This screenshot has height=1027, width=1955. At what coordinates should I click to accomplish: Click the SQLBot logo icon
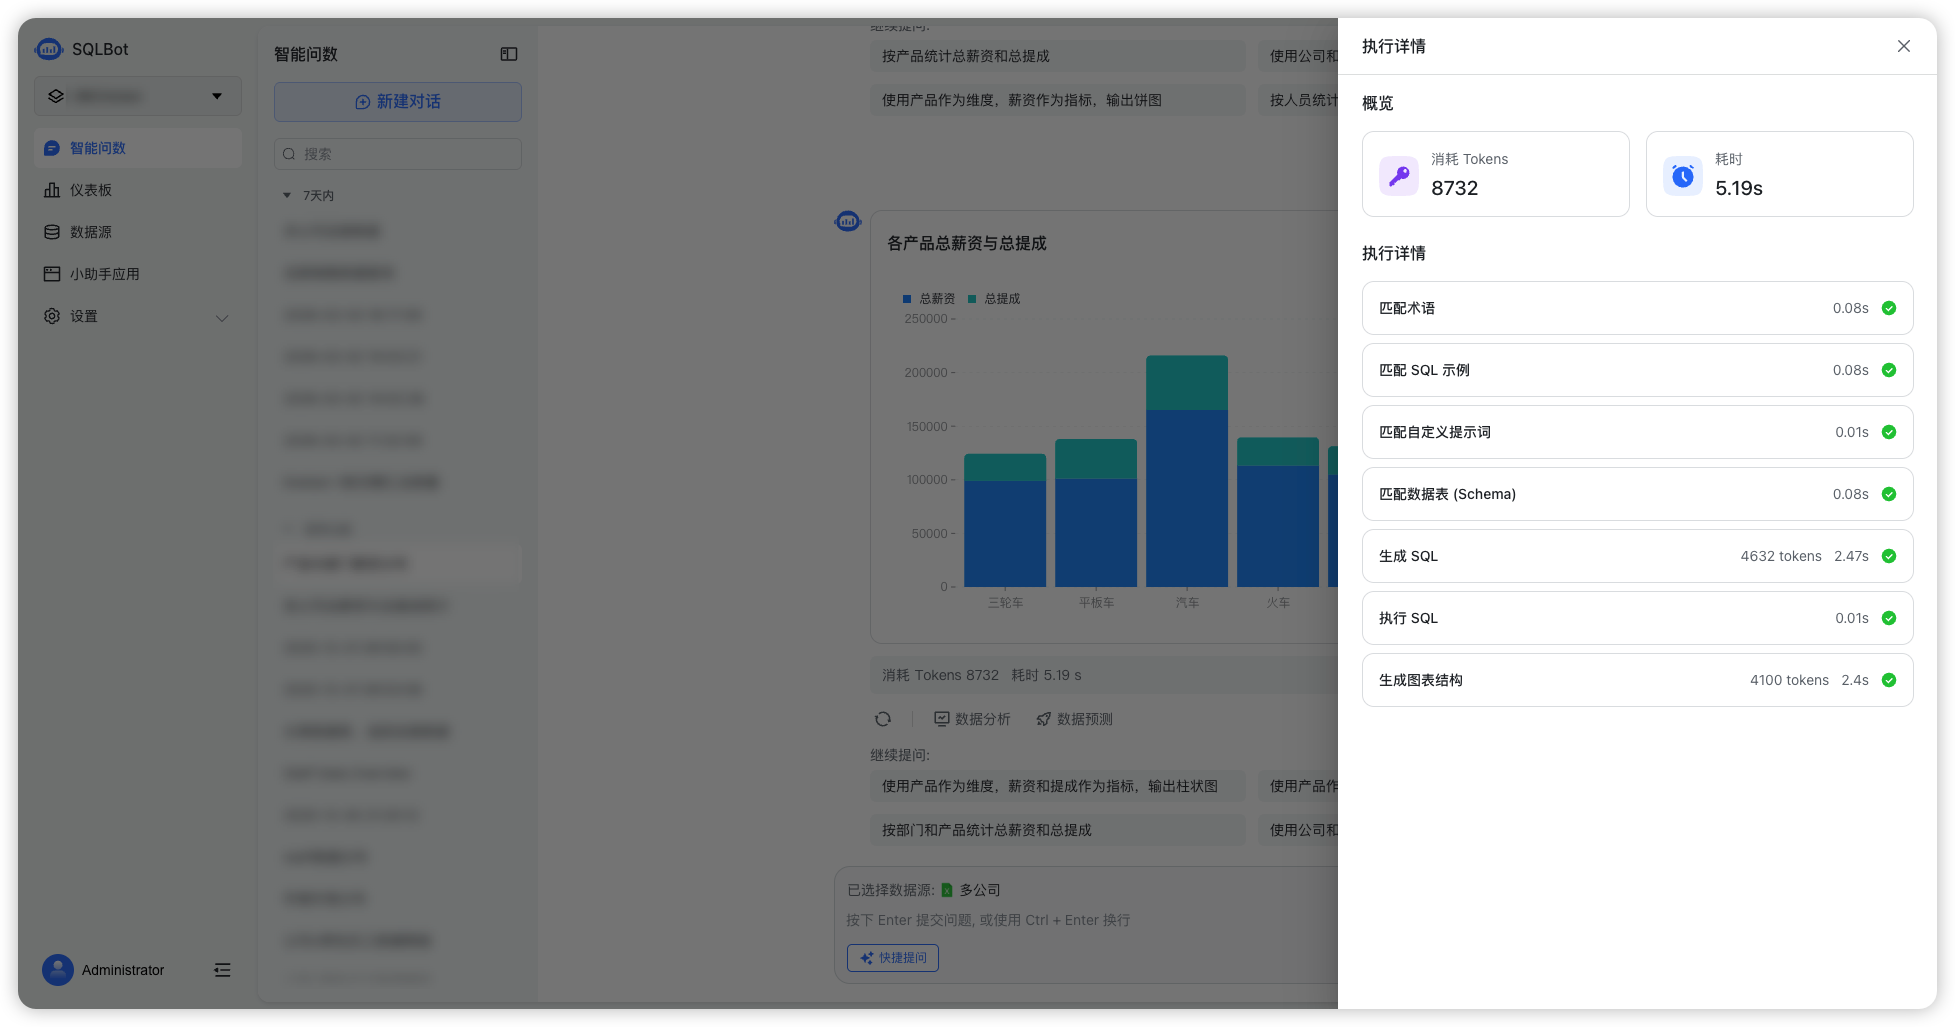tap(49, 48)
